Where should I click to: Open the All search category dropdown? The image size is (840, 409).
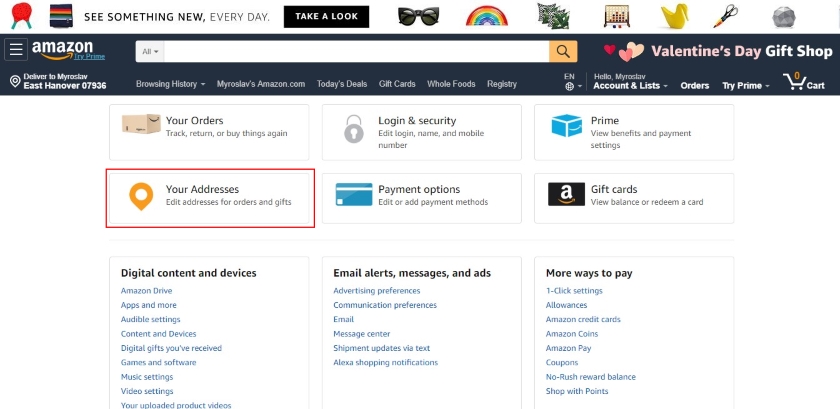click(150, 51)
